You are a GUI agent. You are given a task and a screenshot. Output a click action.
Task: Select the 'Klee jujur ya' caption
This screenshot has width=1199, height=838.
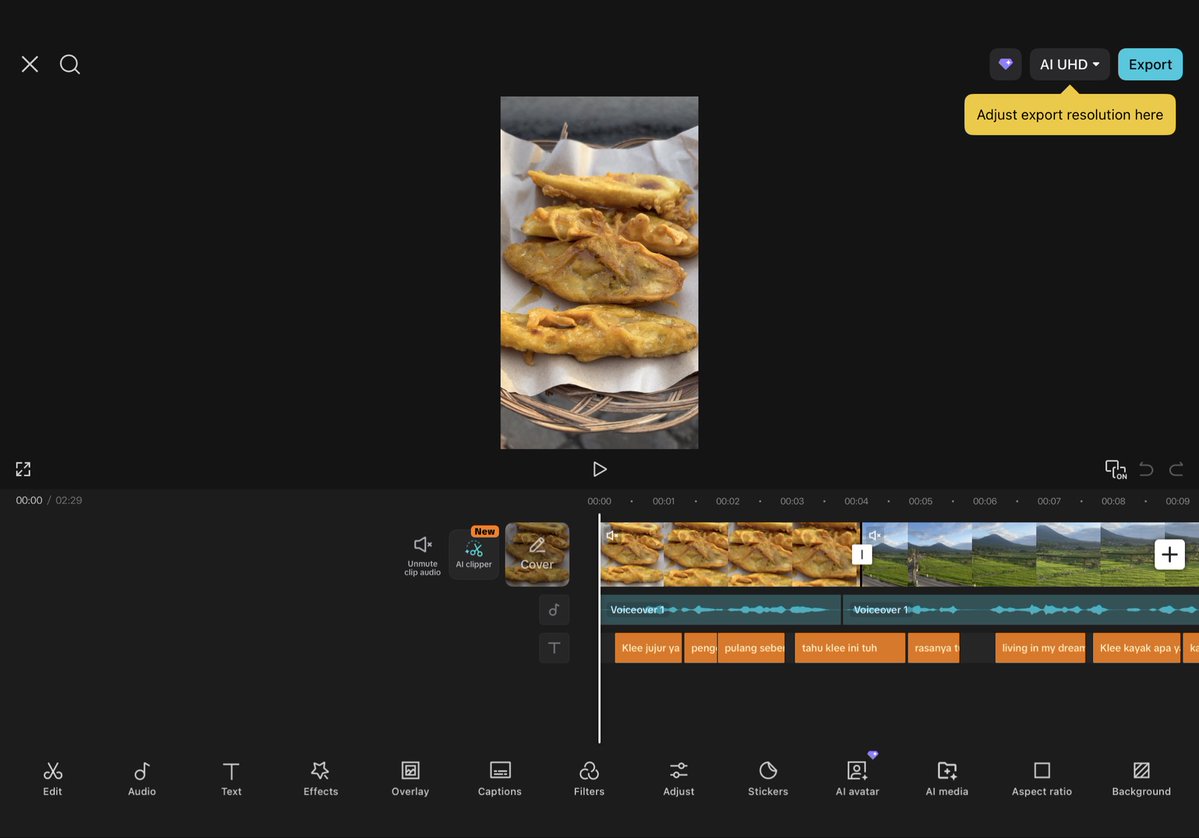click(648, 648)
